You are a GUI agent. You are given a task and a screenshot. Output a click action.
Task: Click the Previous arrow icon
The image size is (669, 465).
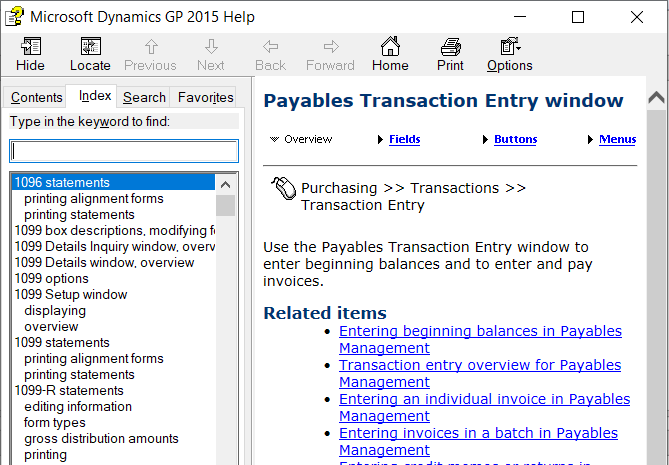(x=151, y=46)
